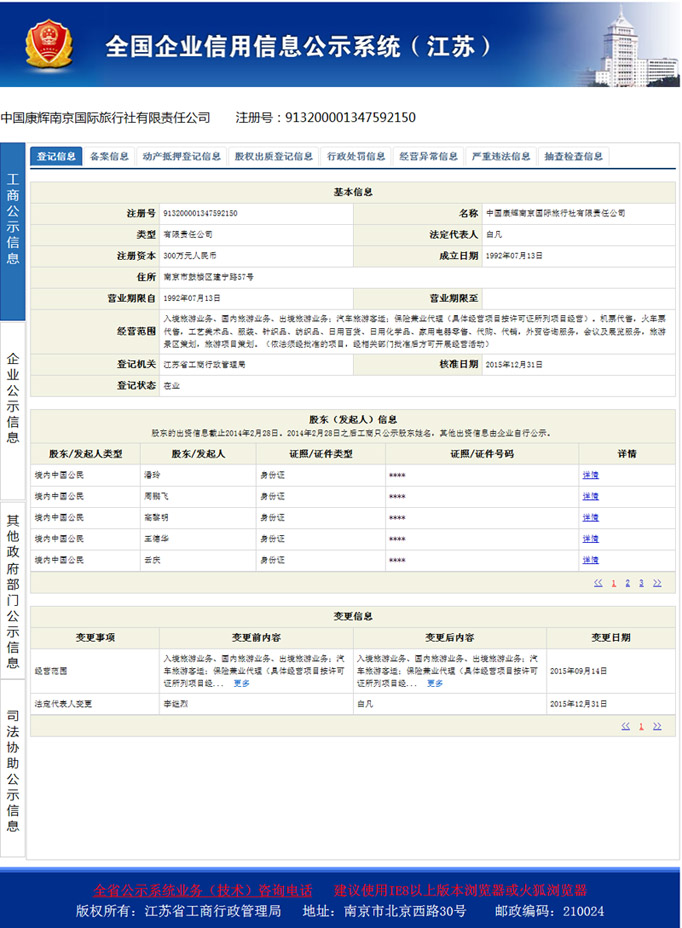View the 经营异常信息 tab
Viewport: 682px width, 928px height.
click(428, 156)
